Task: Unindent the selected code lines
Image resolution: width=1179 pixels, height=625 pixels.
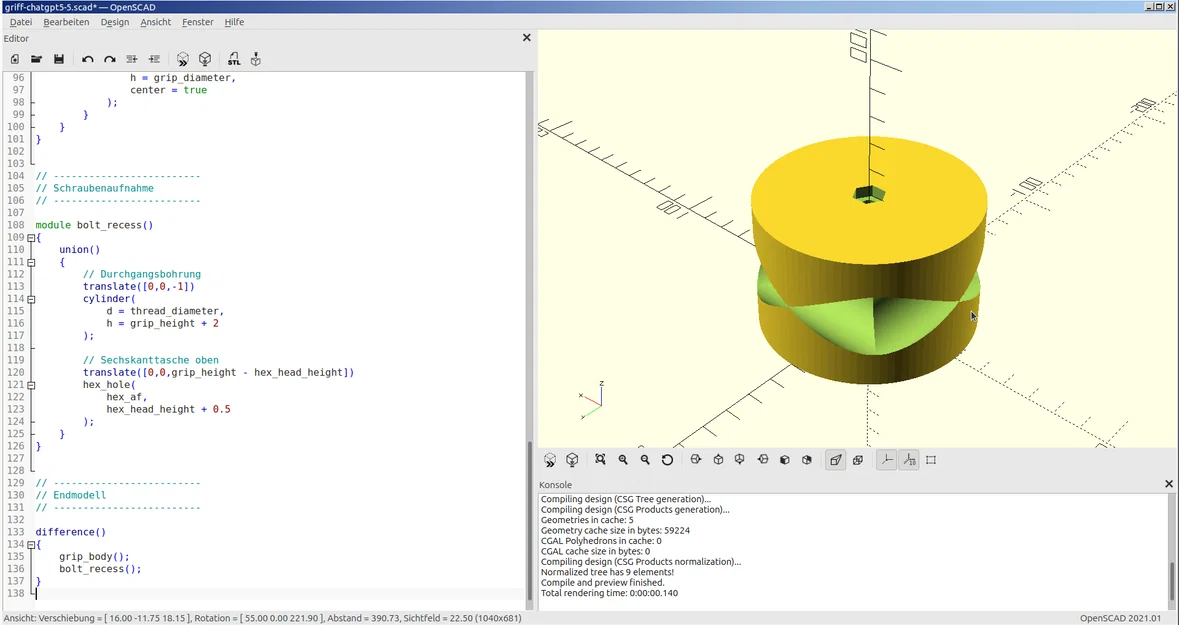Action: (132, 59)
